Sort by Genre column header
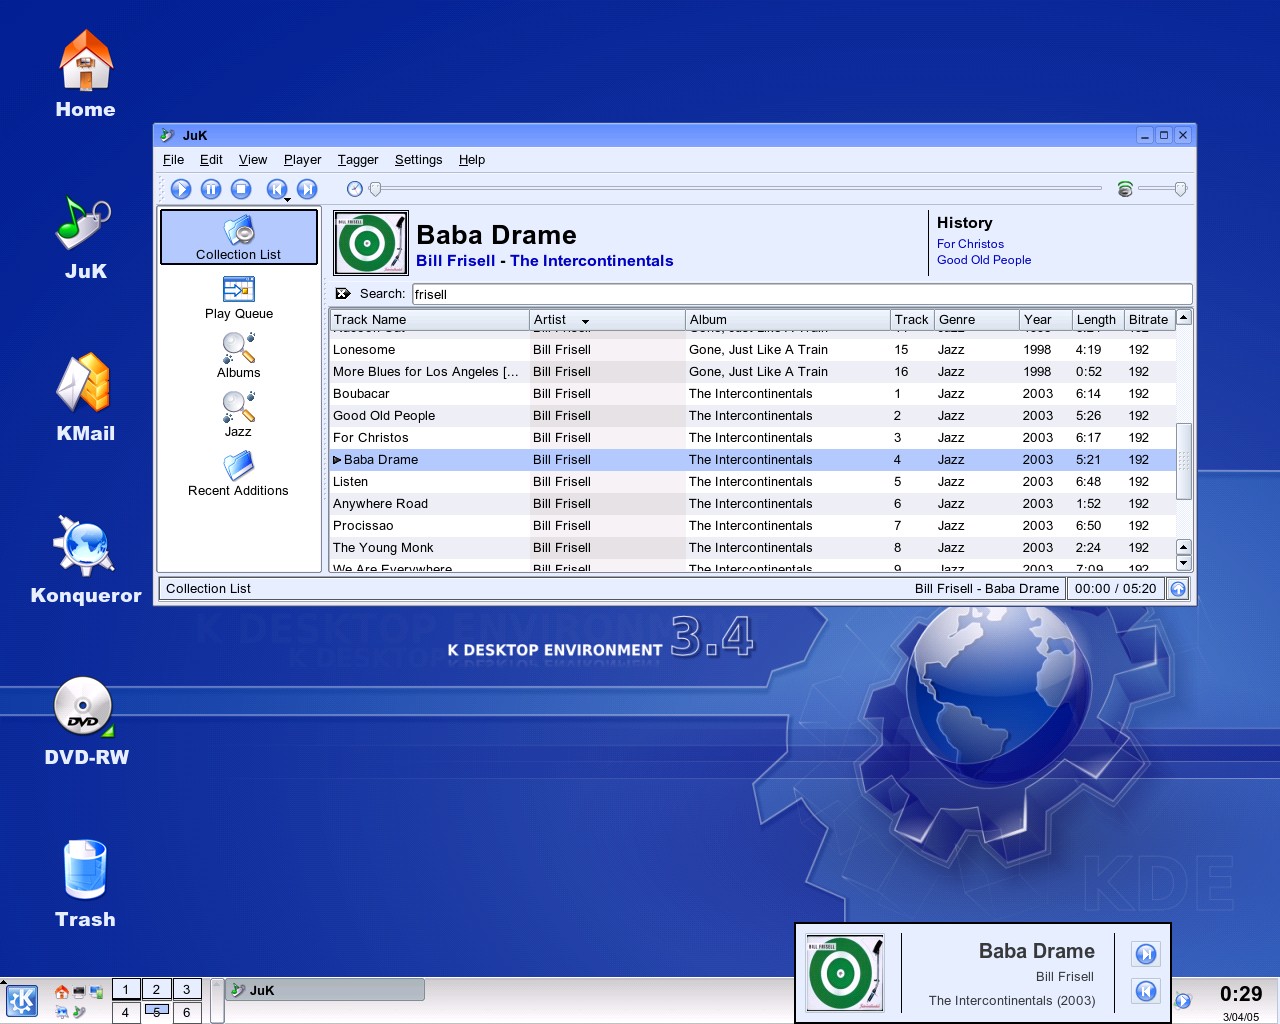1280x1024 pixels. coord(977,320)
